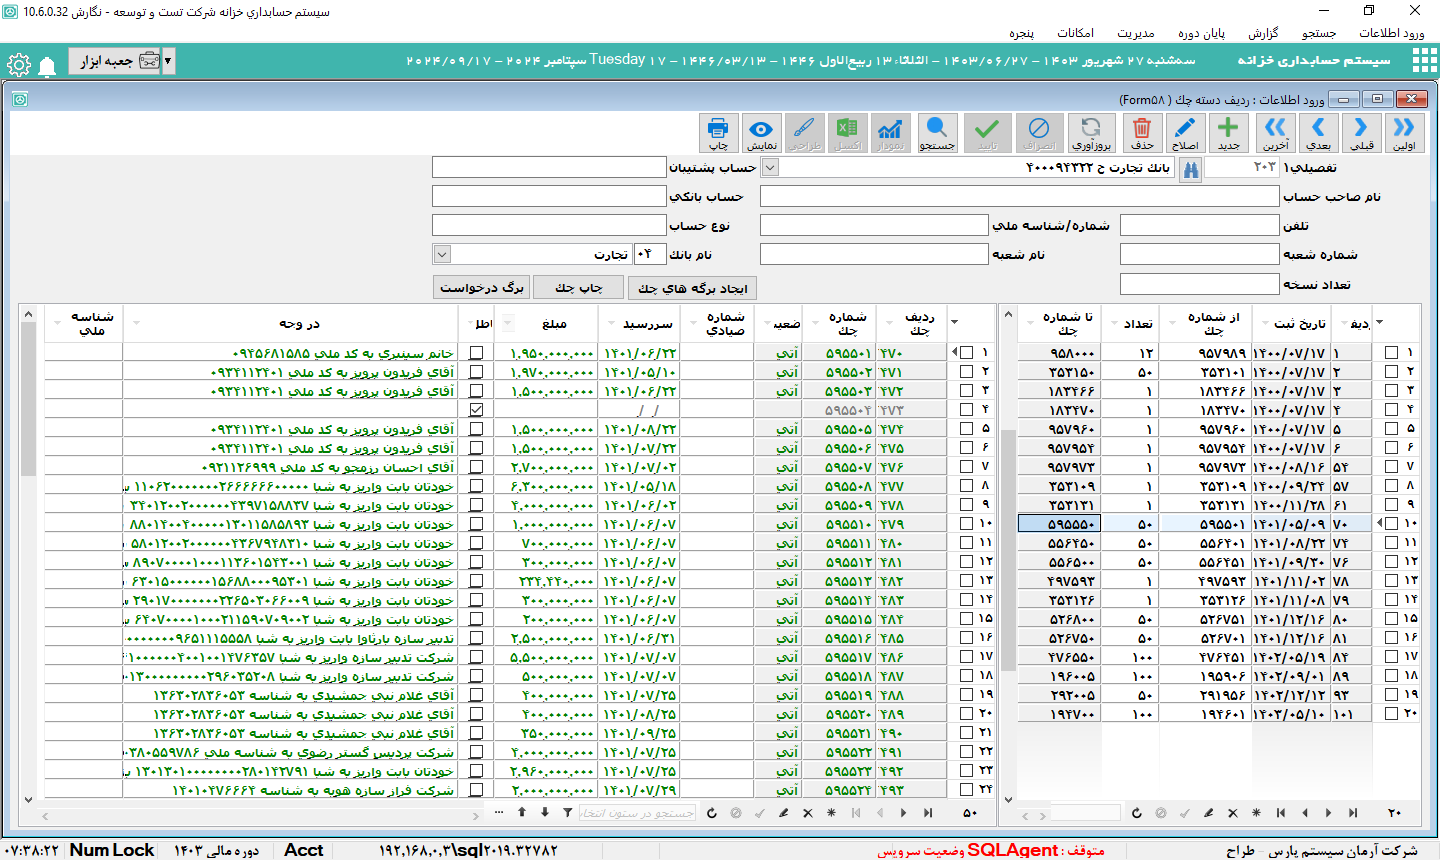
Task: Click the ایجاد برگه های چک button
Action: click(693, 288)
